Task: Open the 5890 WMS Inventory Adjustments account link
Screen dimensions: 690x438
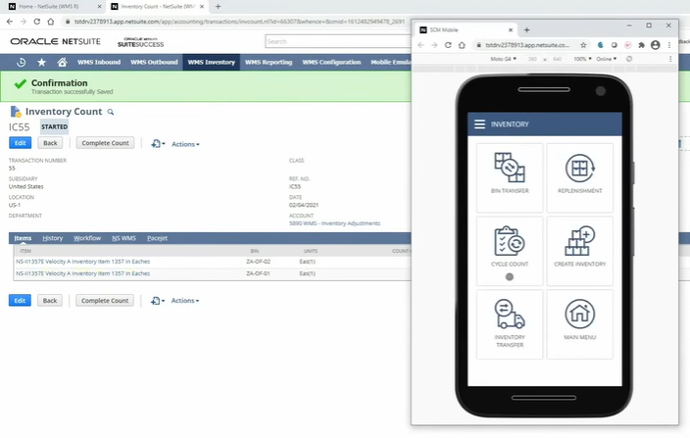Action: coord(334,223)
